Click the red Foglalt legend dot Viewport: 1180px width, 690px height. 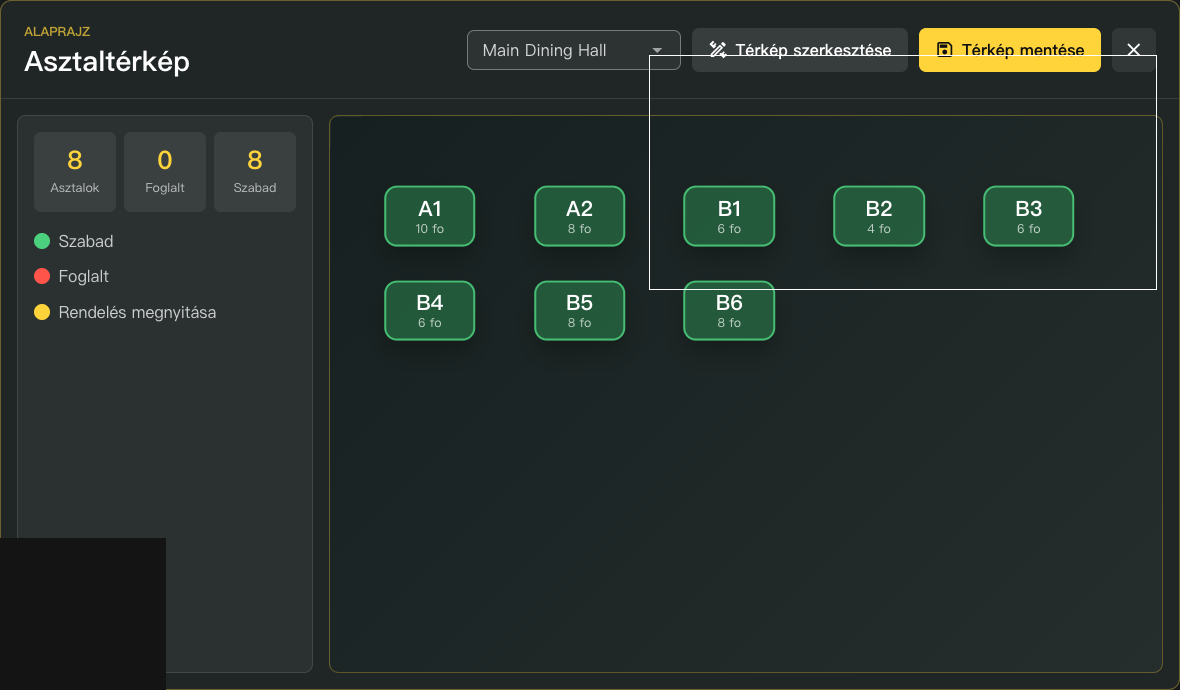tap(42, 276)
